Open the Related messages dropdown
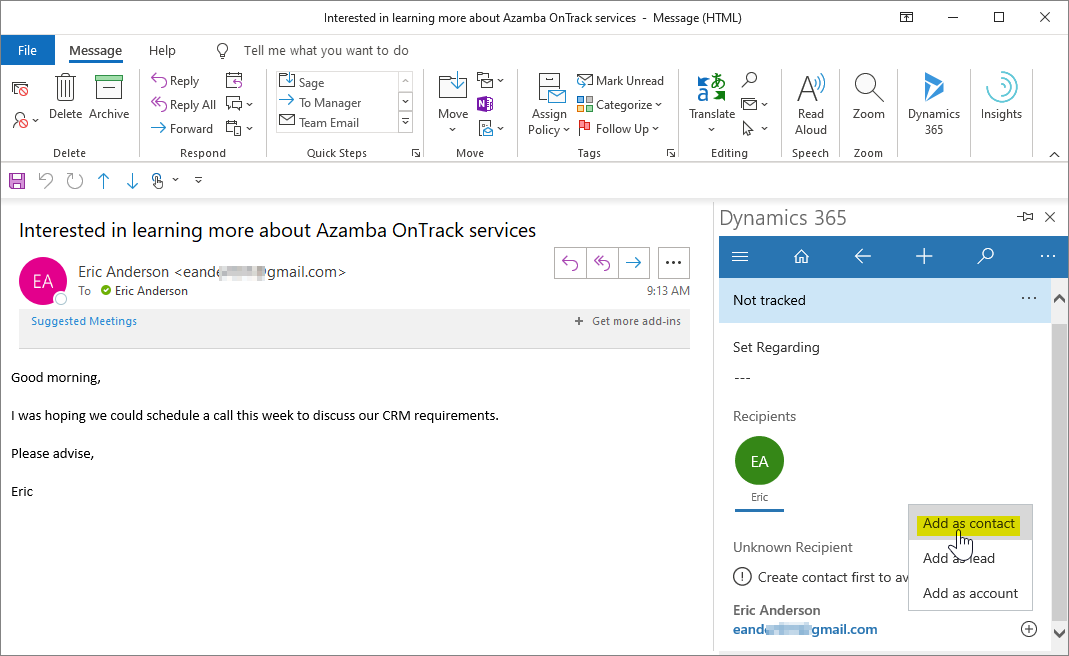Viewport: 1069px width, 656px height. 754,104
